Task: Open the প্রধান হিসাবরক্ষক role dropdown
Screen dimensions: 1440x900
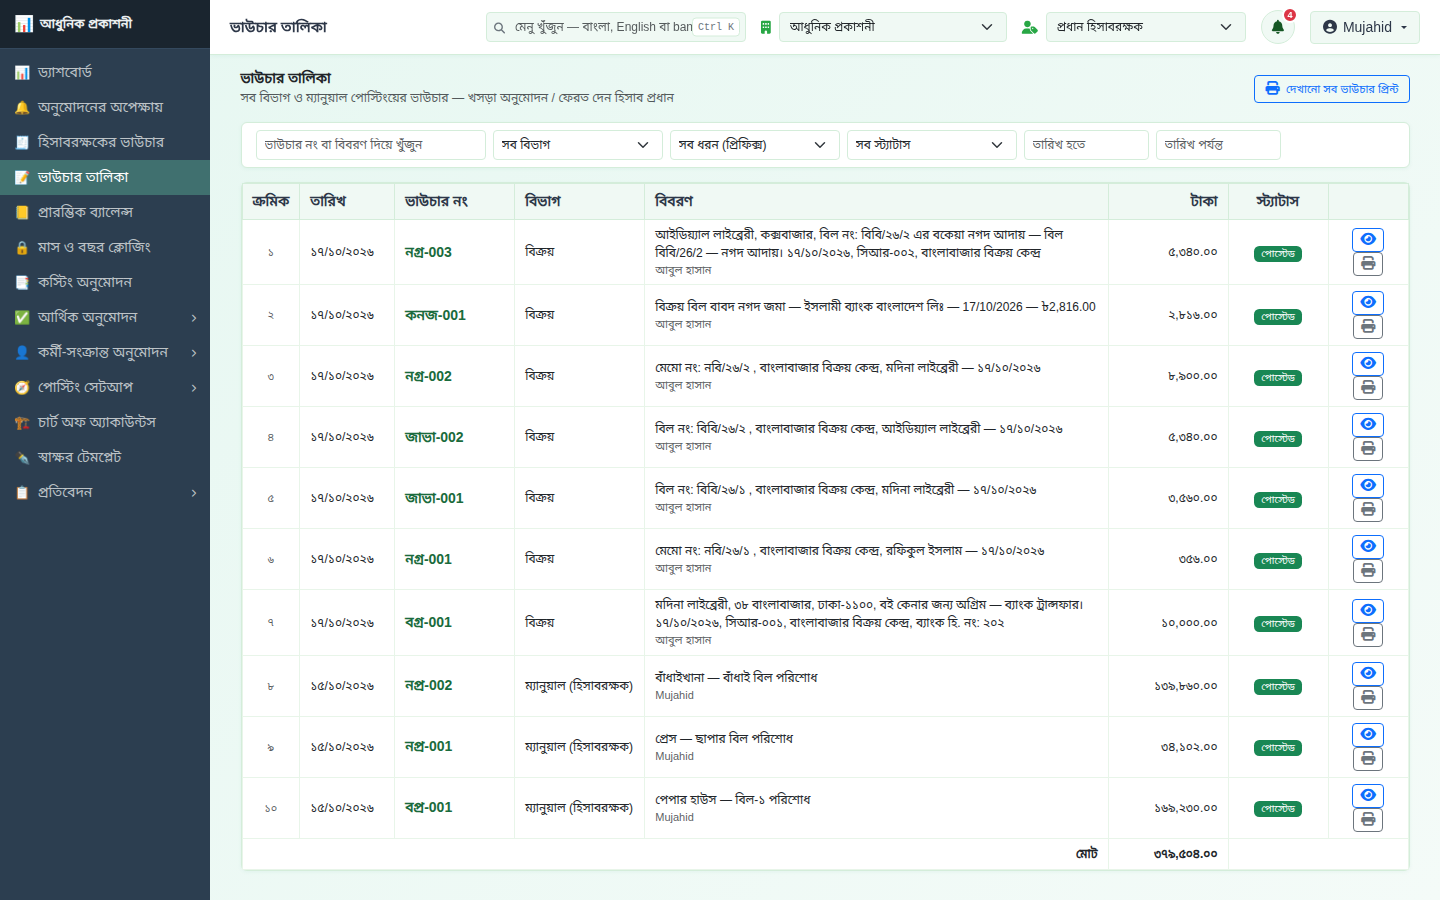Action: point(1146,27)
